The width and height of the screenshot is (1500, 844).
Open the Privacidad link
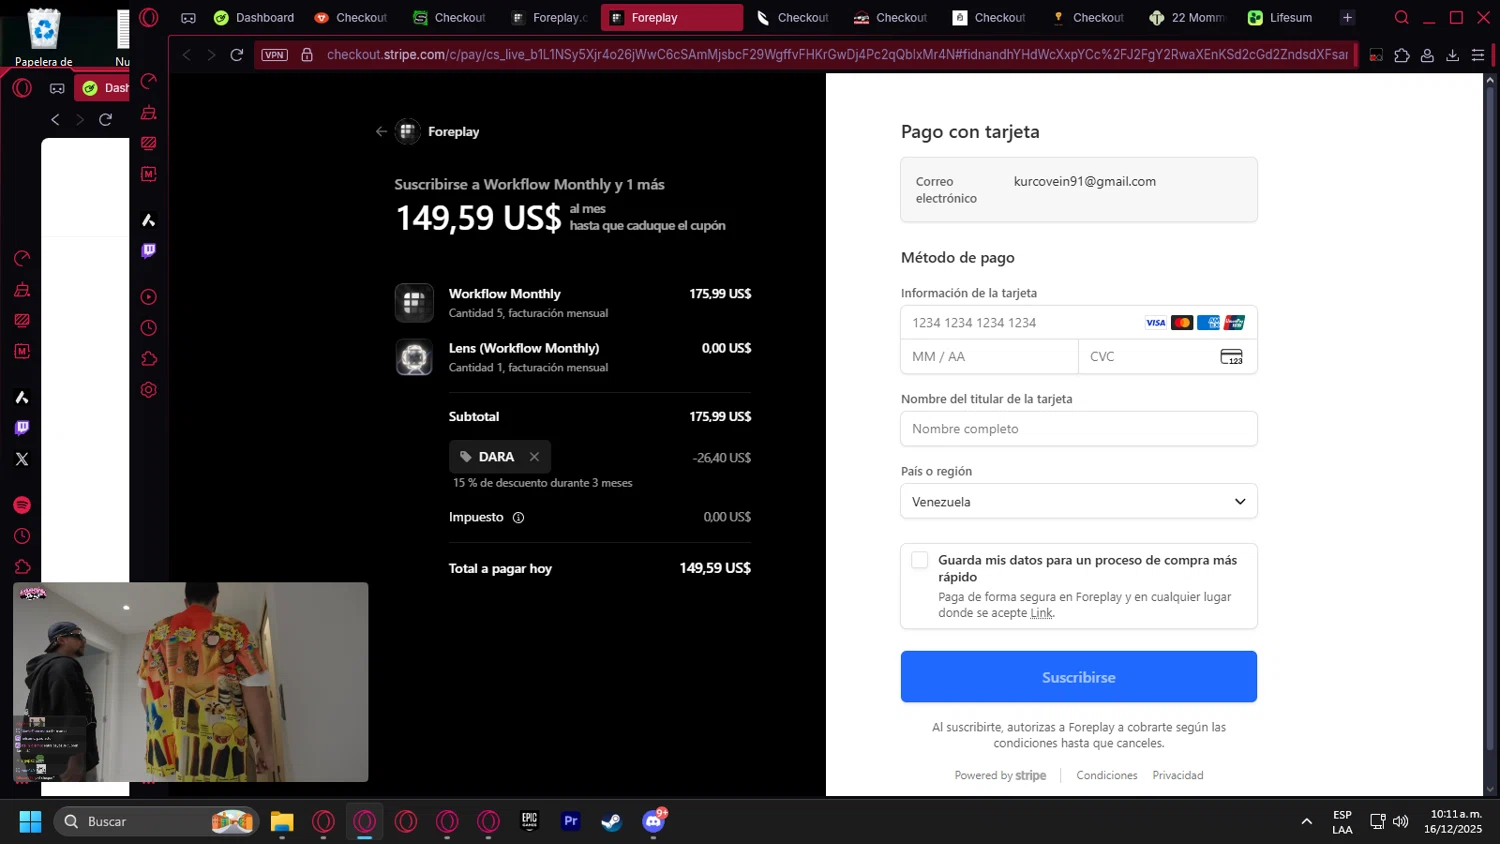(1178, 775)
